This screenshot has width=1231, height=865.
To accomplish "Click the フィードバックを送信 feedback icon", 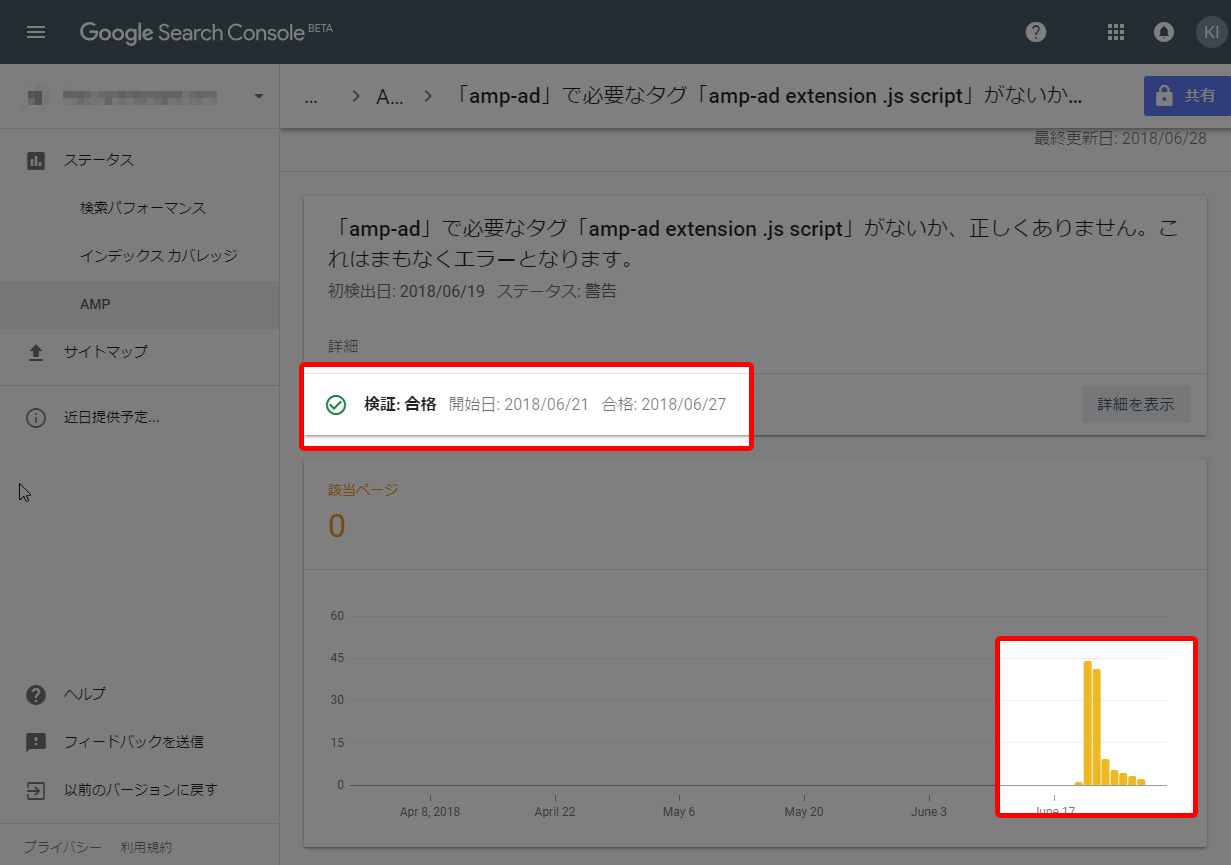I will pos(36,742).
